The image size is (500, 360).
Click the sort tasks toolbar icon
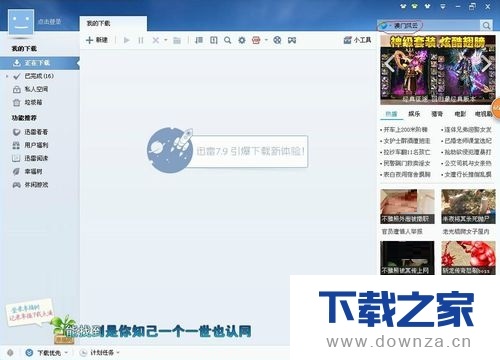[x=199, y=40]
